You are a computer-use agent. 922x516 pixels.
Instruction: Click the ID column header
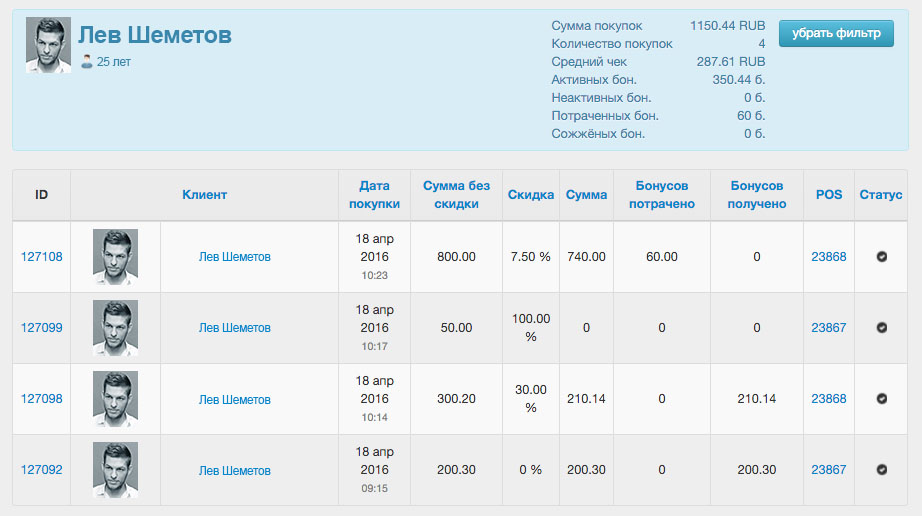[41, 195]
